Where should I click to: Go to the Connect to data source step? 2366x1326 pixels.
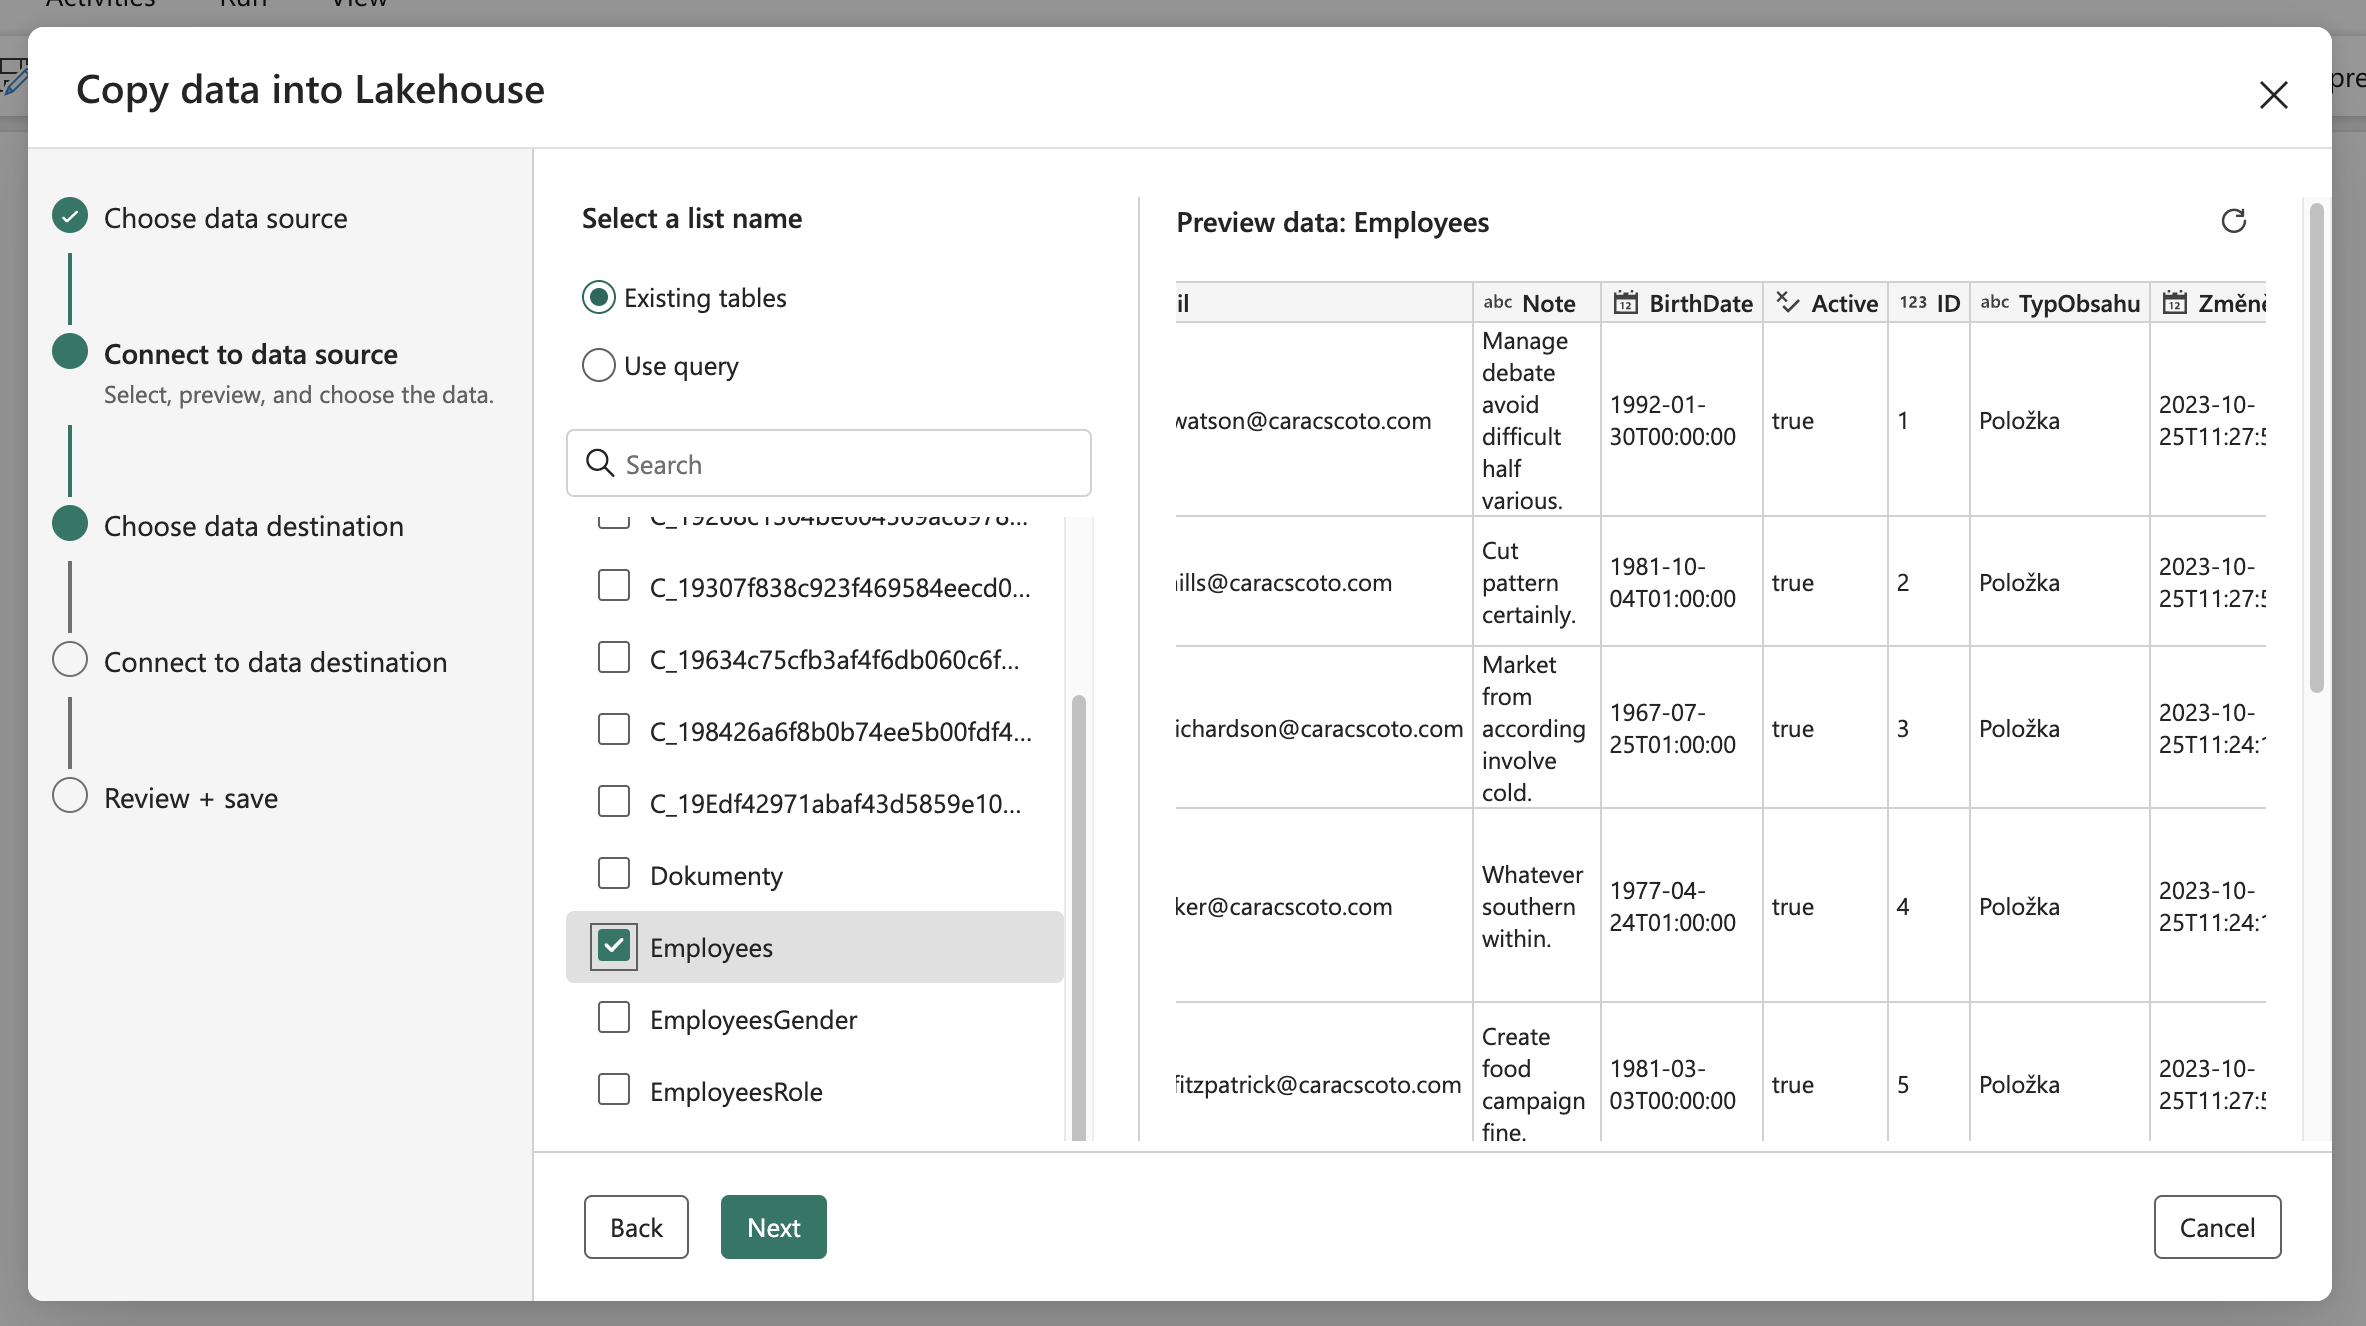coord(251,354)
